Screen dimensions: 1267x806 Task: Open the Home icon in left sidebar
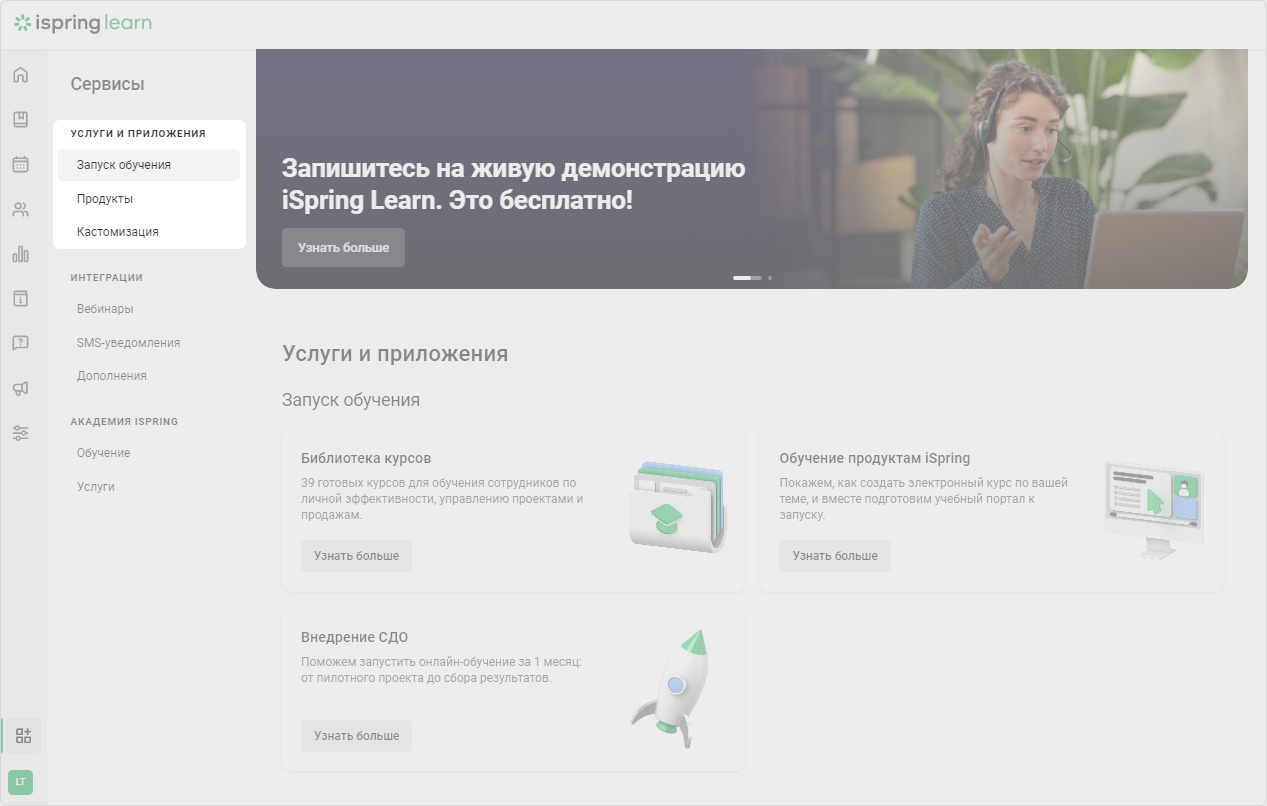click(21, 75)
